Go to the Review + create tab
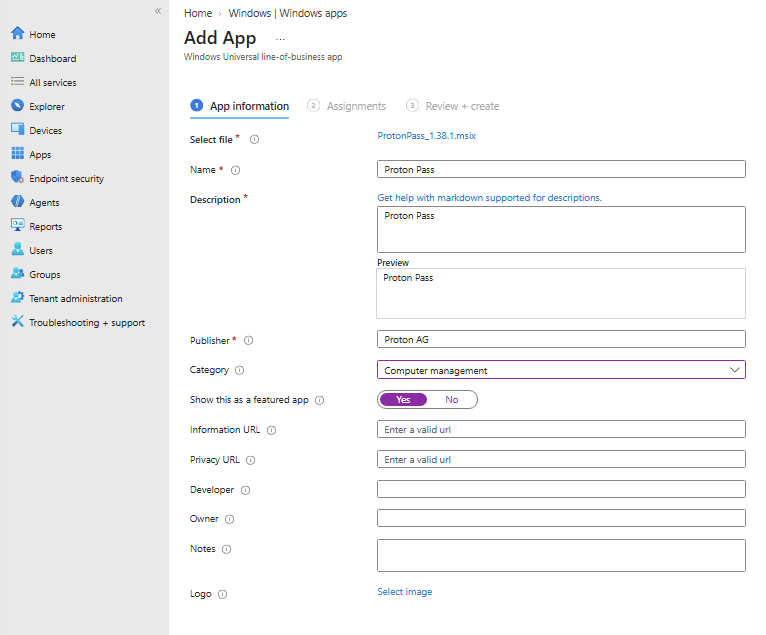Screen dimensions: 766x635 point(453,106)
